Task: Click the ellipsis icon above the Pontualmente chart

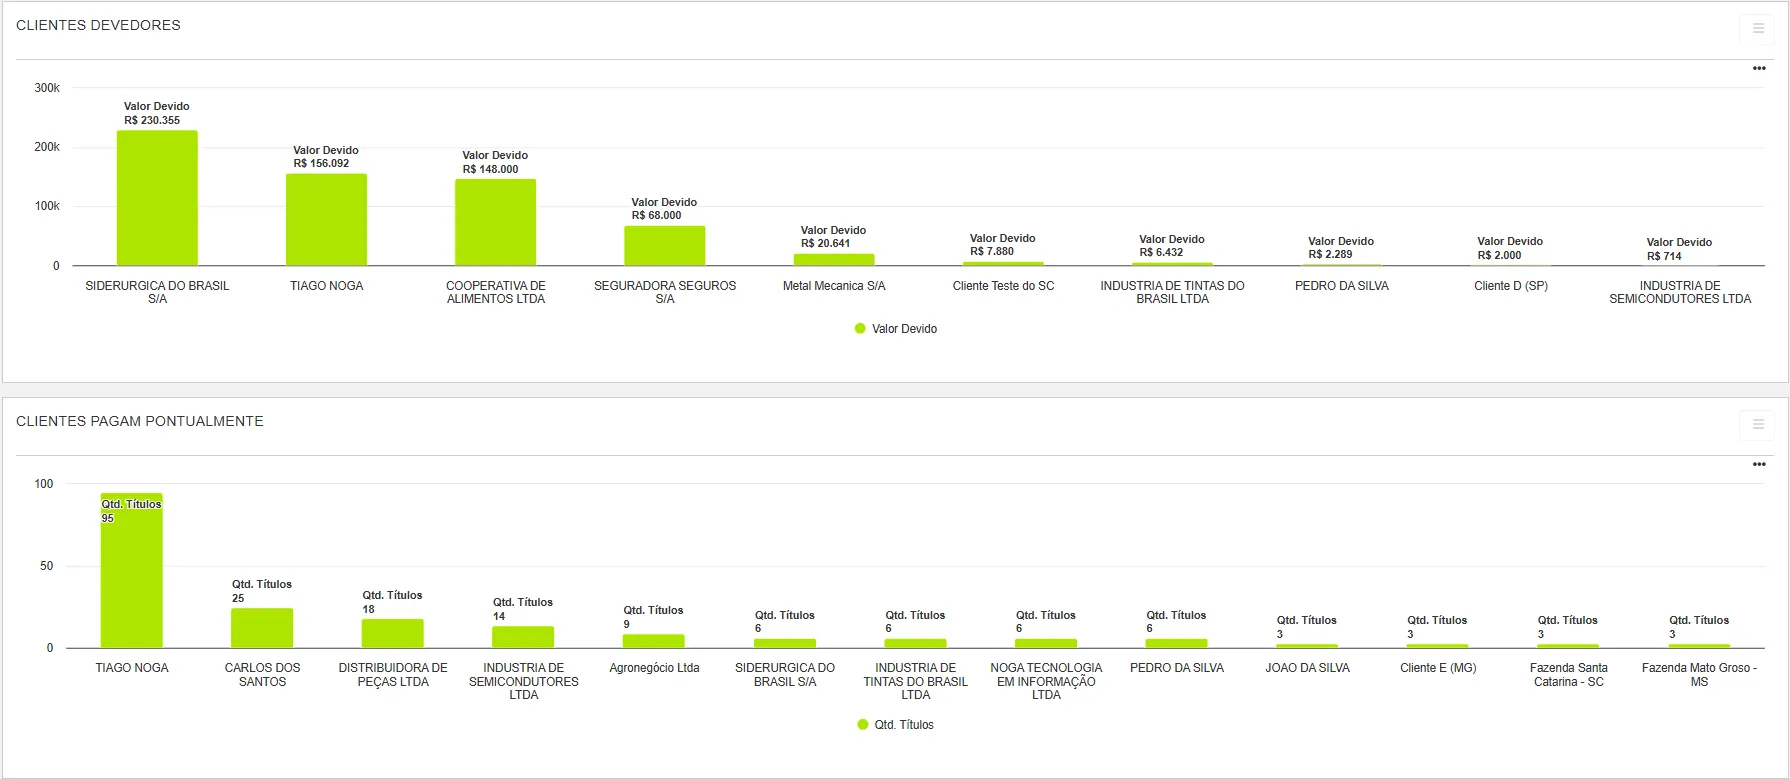Action: tap(1759, 465)
